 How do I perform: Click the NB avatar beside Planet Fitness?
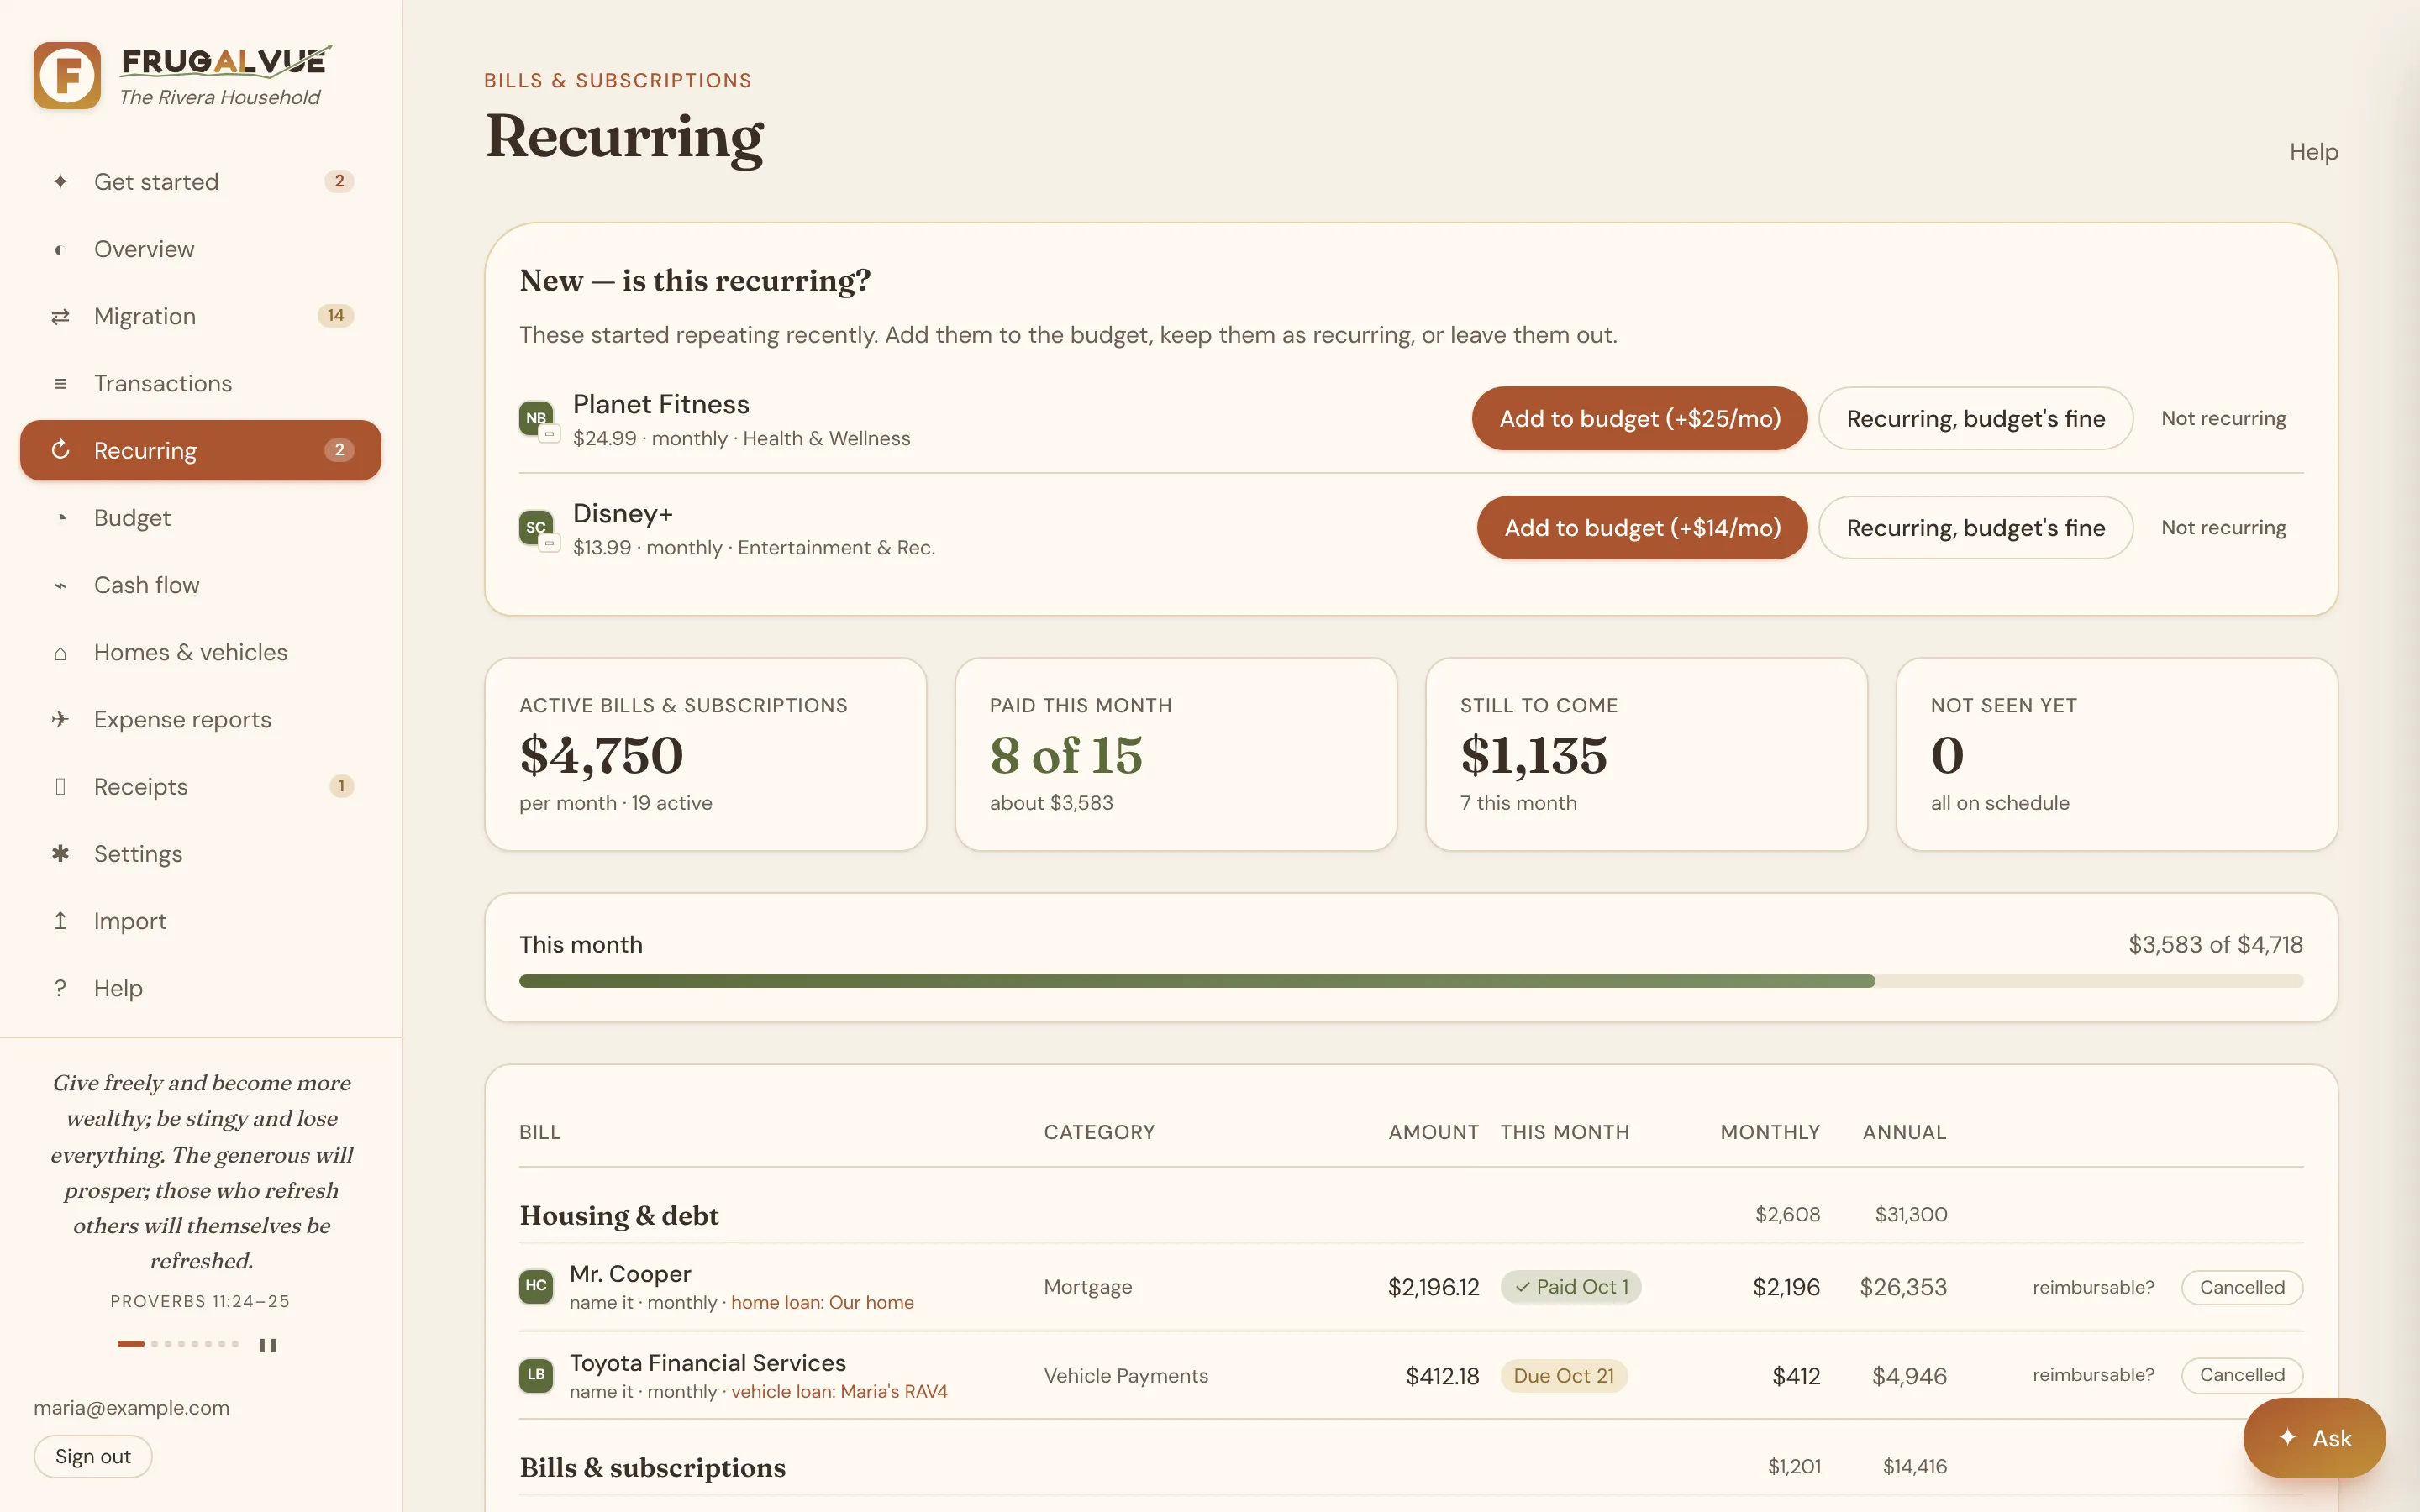tap(537, 418)
